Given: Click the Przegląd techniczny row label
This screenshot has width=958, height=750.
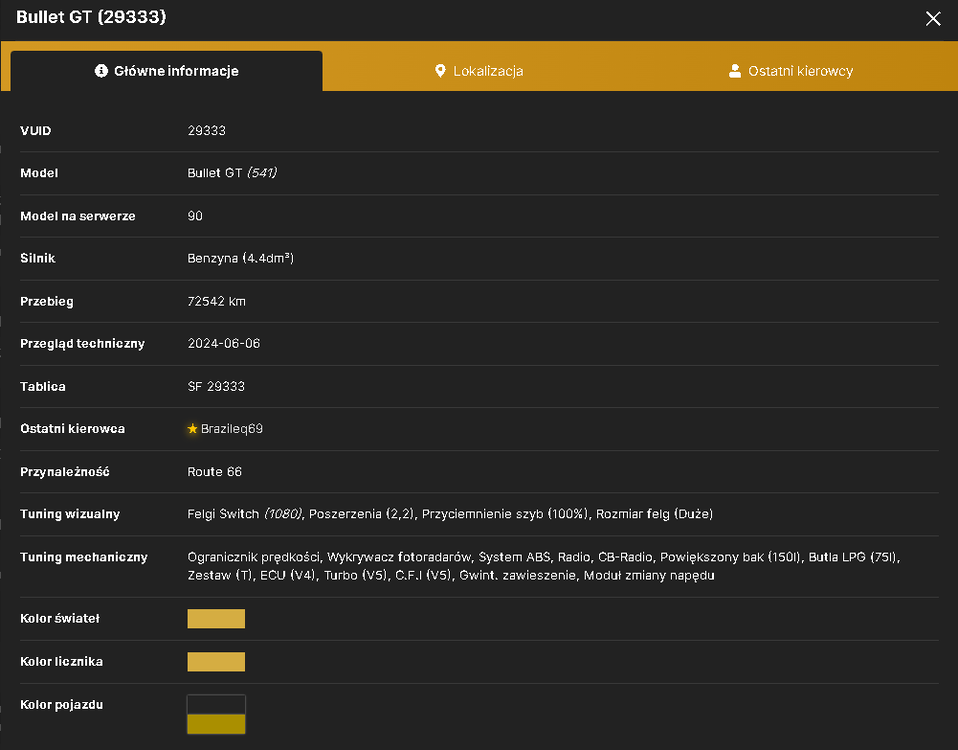Looking at the screenshot, I should coord(82,344).
